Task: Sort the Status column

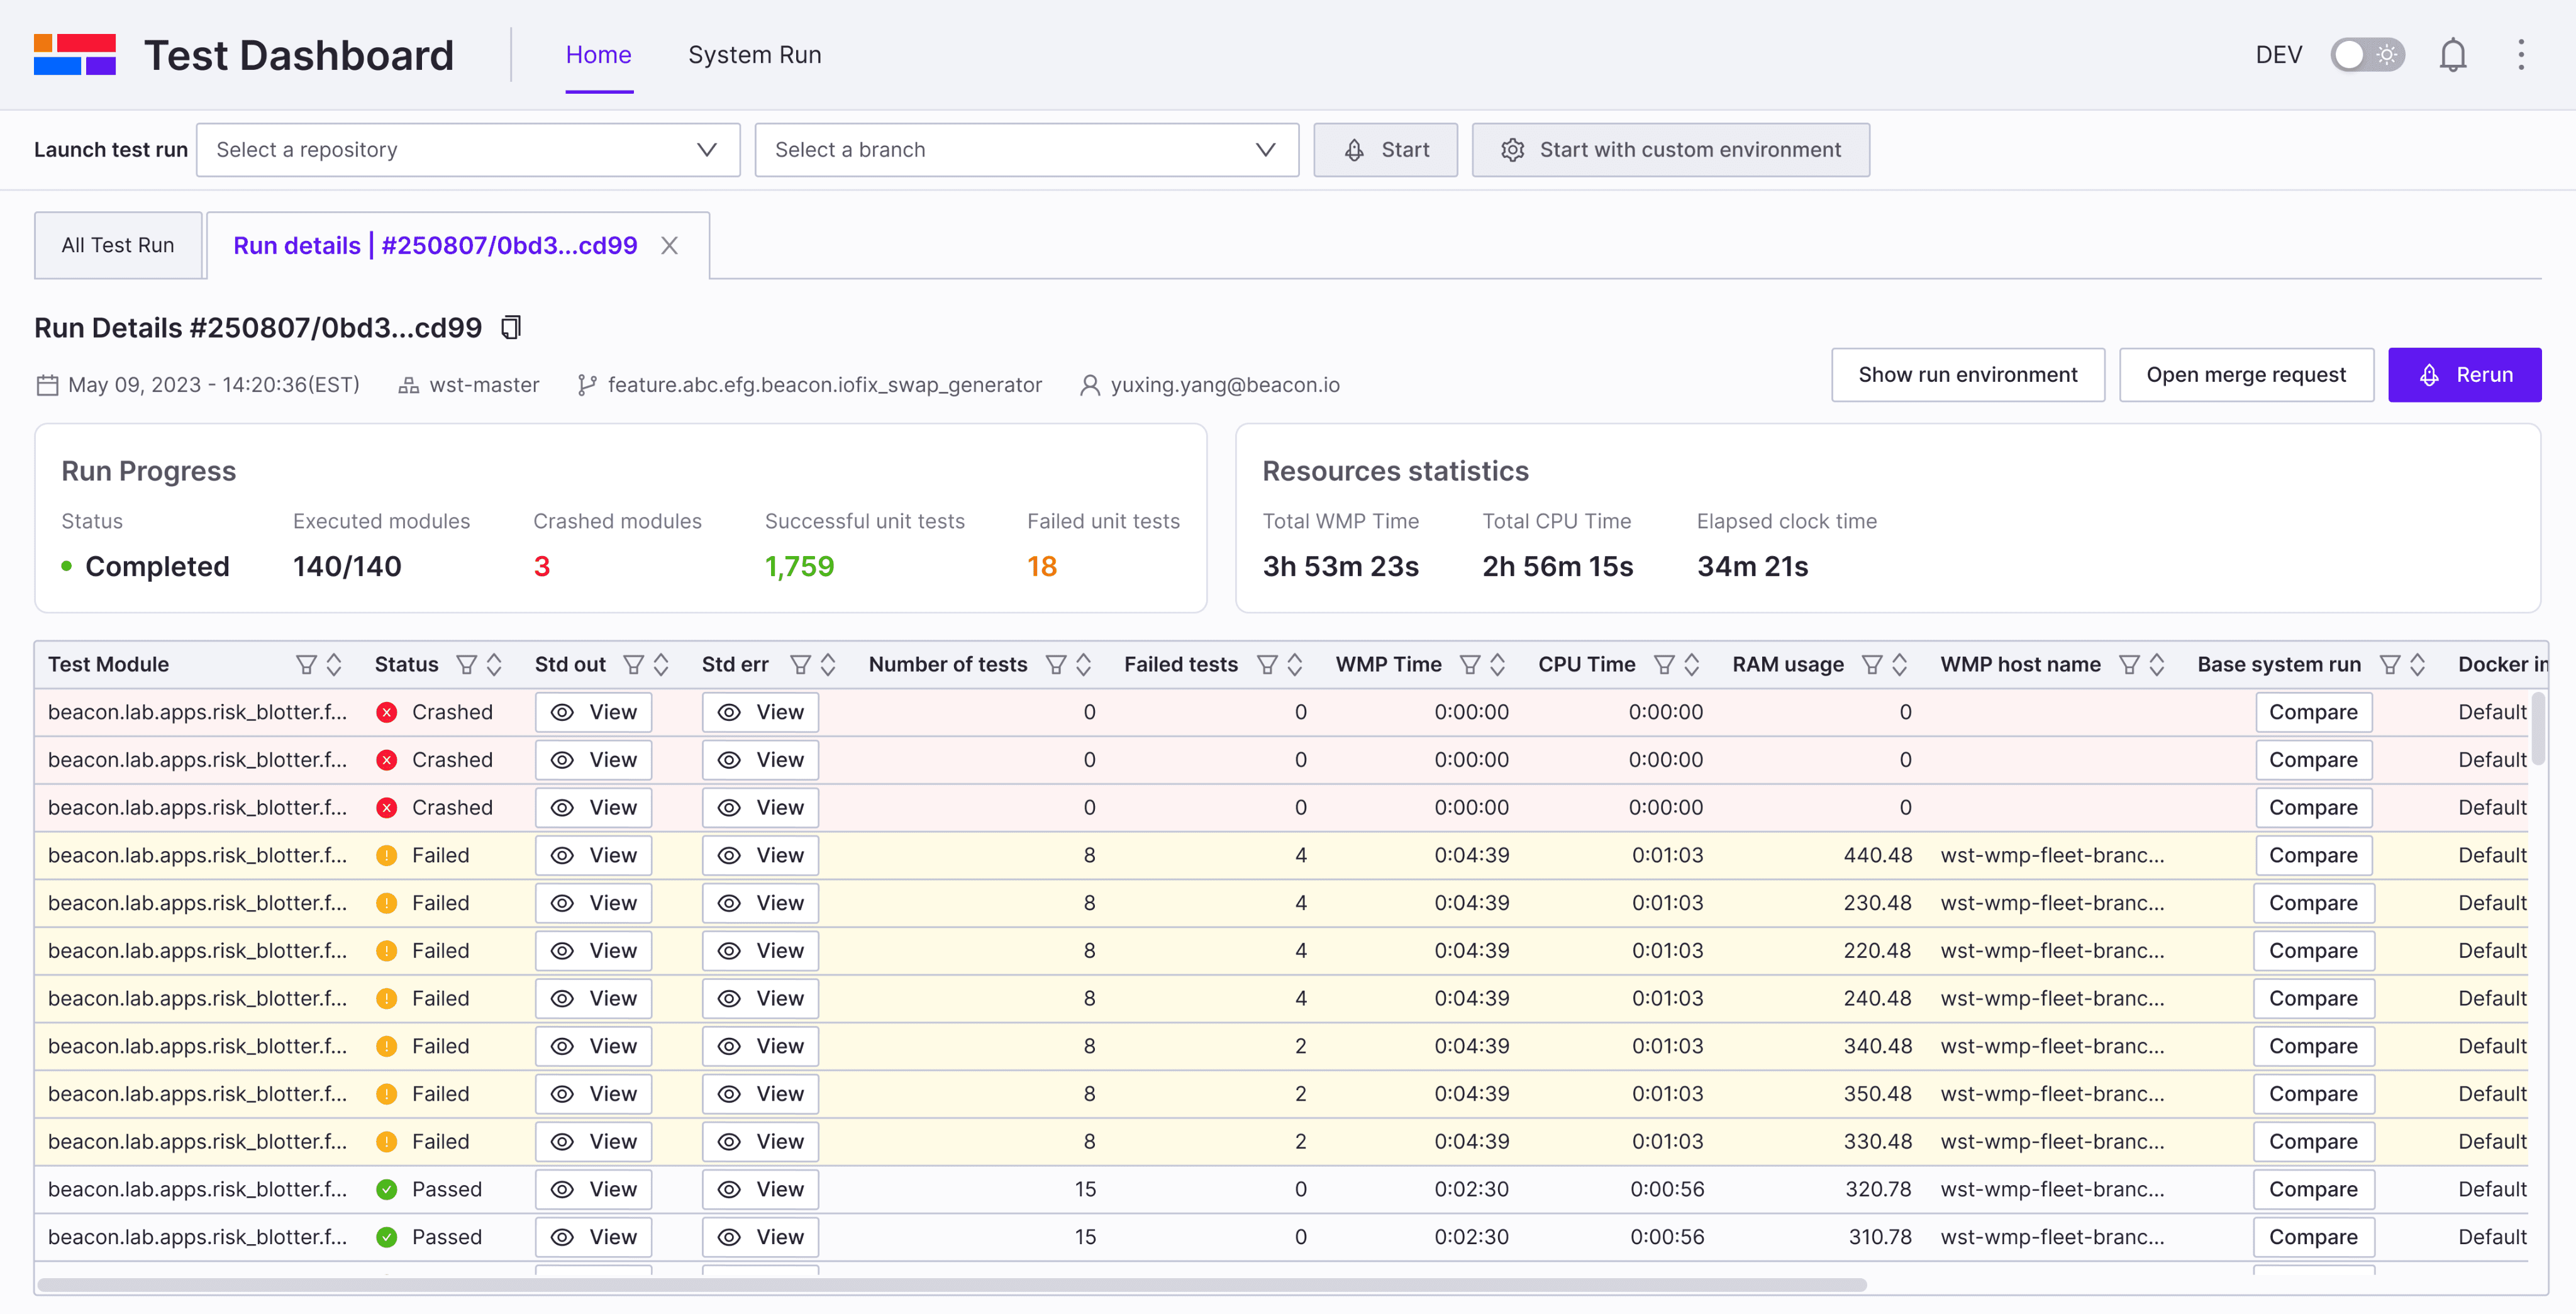Action: tap(494, 665)
